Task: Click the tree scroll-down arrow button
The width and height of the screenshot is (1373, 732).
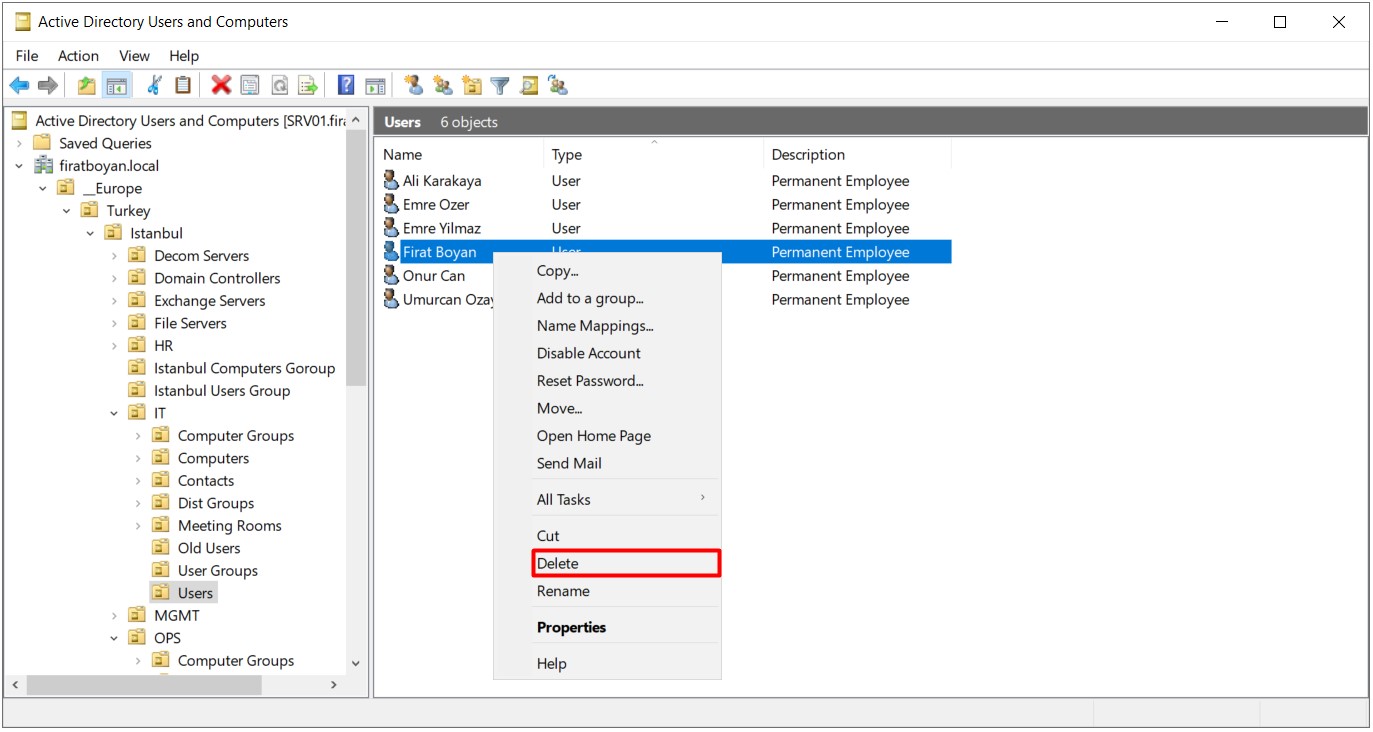Action: pos(355,663)
